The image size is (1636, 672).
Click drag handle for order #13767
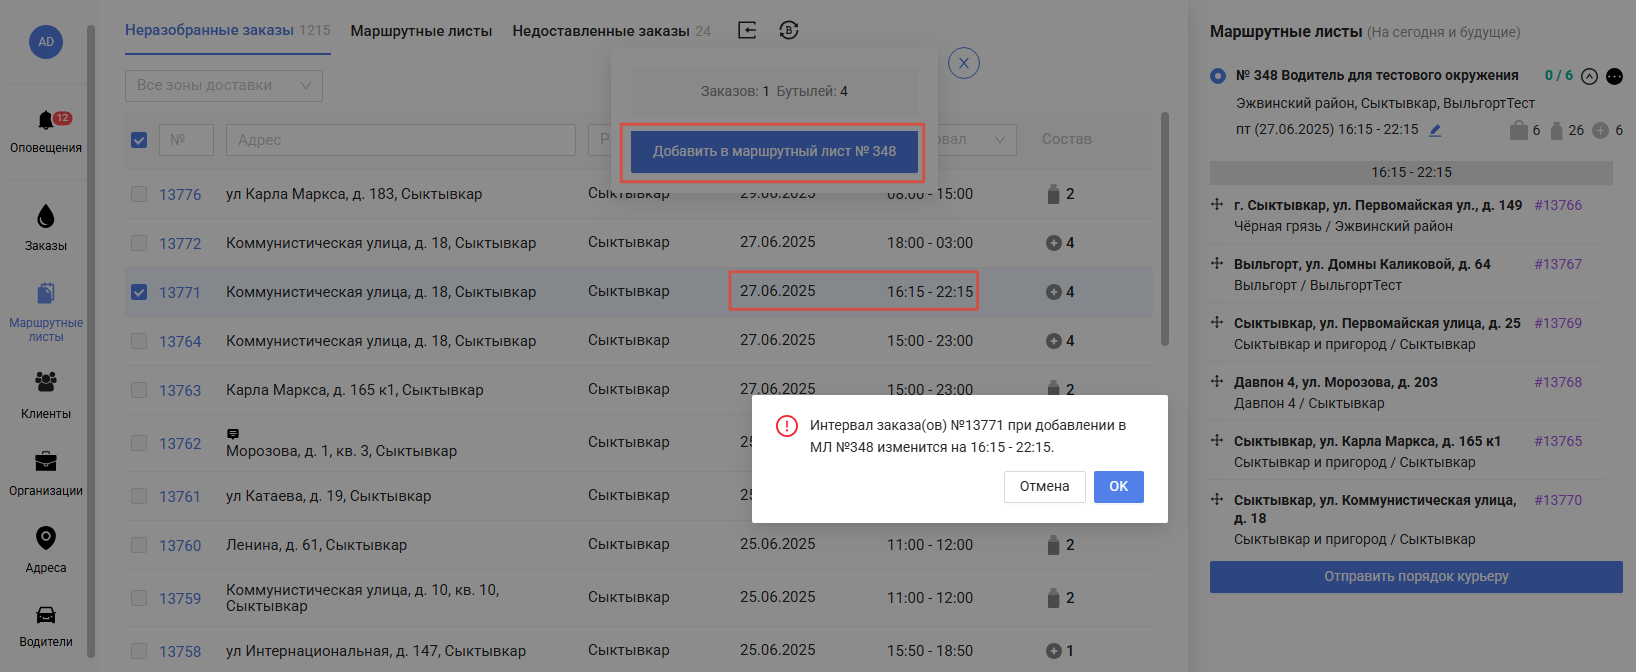tap(1217, 263)
